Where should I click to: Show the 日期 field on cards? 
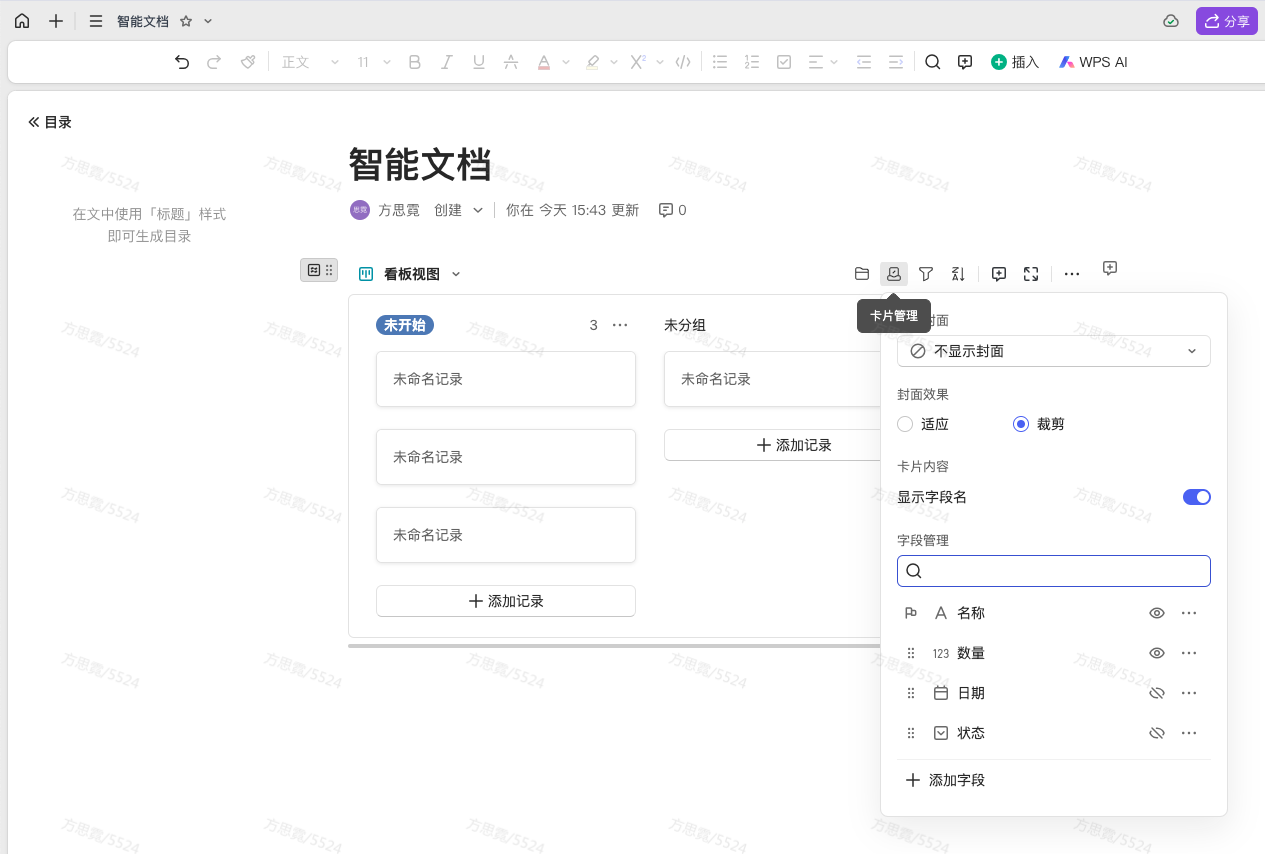1157,693
